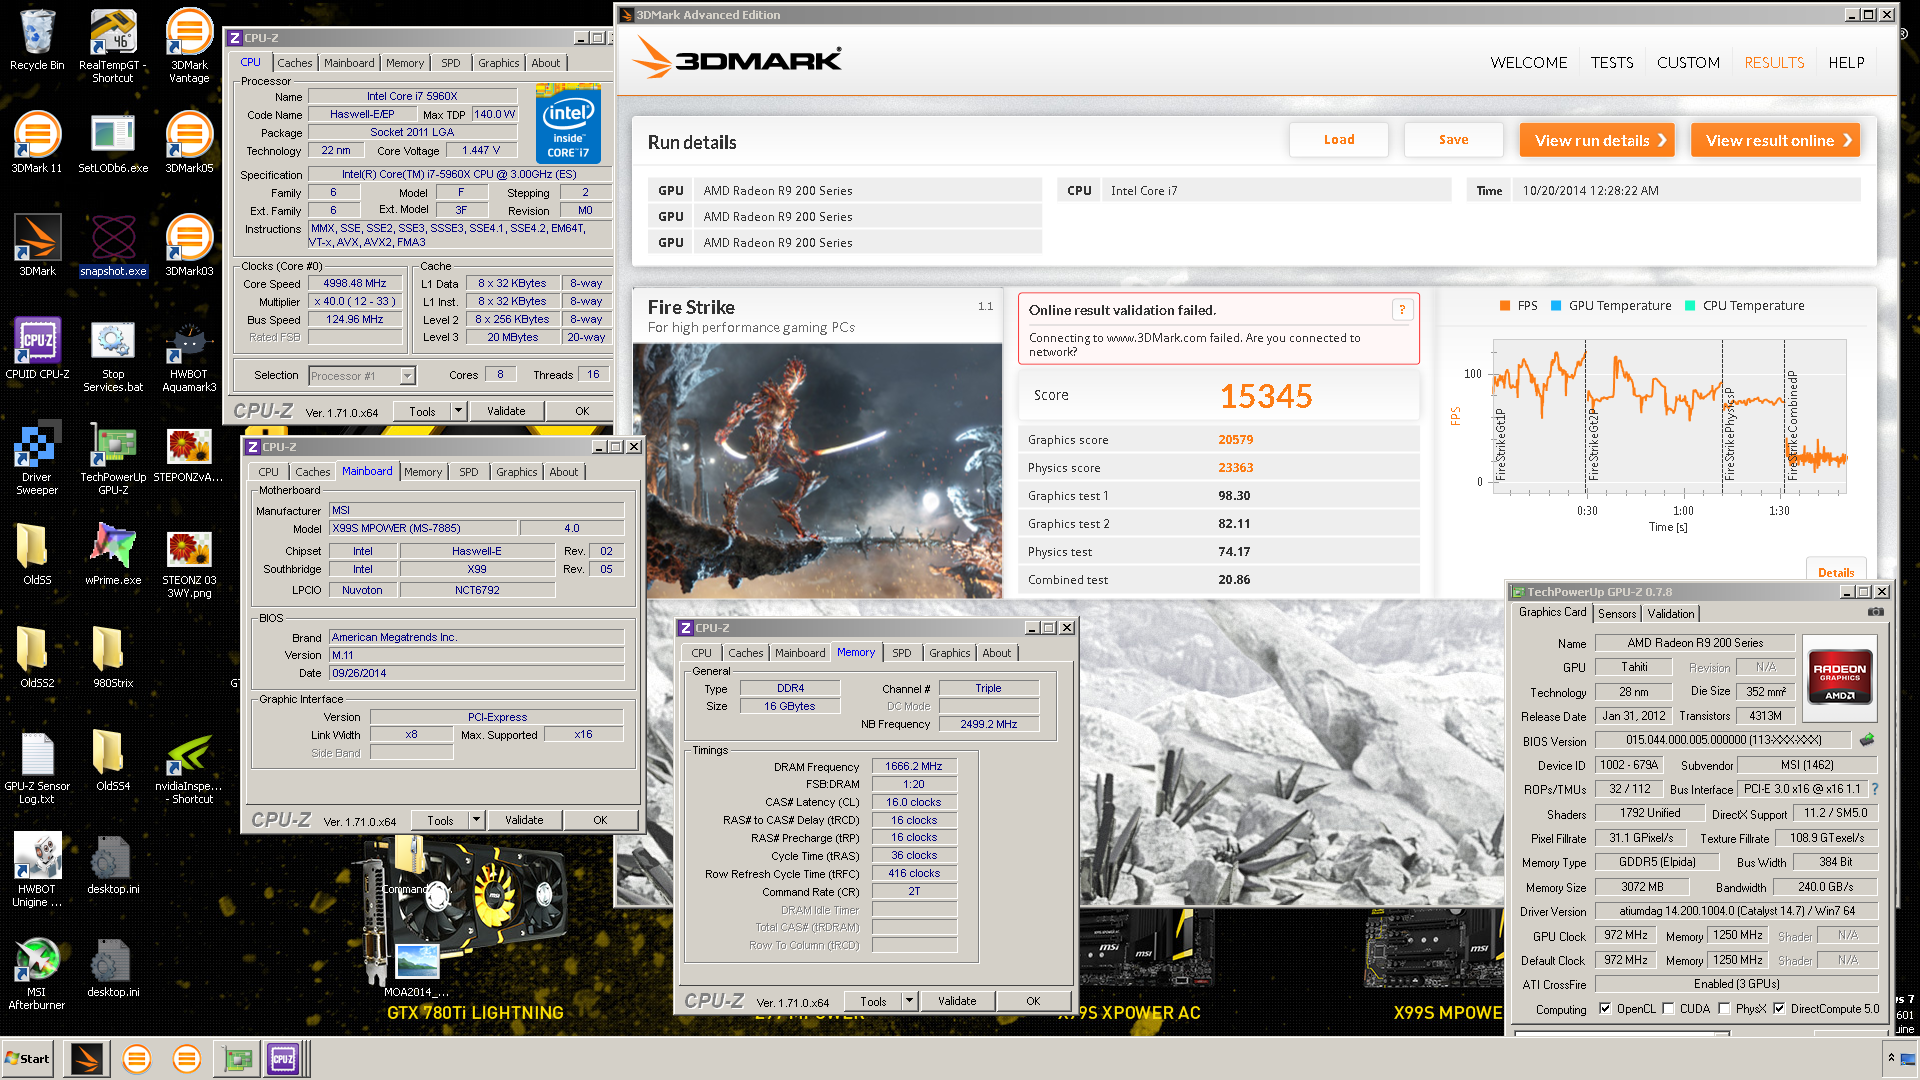Launch RealTempGT Shortcut from desktop
This screenshot has width=1920, height=1080.
click(x=113, y=45)
